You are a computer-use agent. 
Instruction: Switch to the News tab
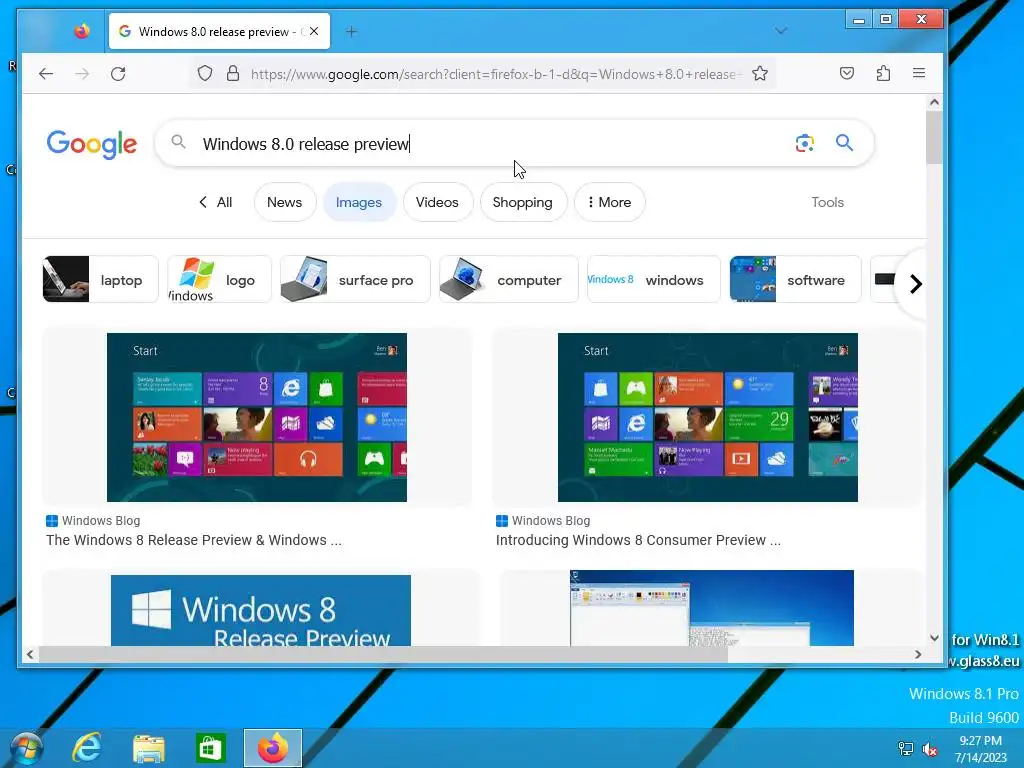(x=285, y=202)
